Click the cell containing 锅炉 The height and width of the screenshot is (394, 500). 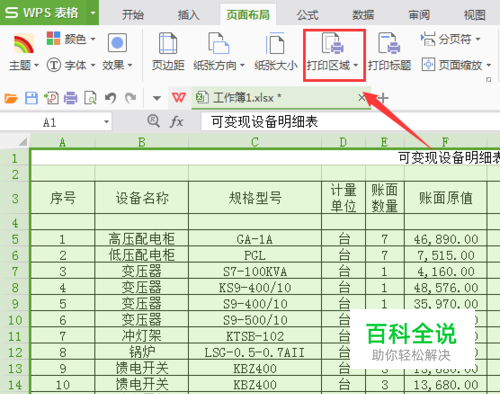[x=142, y=352]
